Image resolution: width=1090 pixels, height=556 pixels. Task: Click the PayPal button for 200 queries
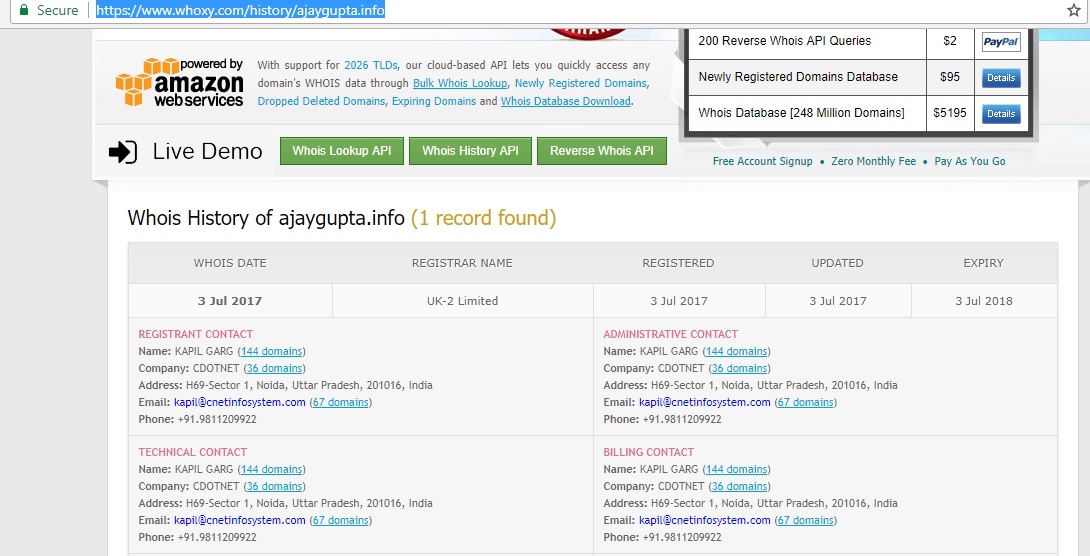click(1001, 42)
